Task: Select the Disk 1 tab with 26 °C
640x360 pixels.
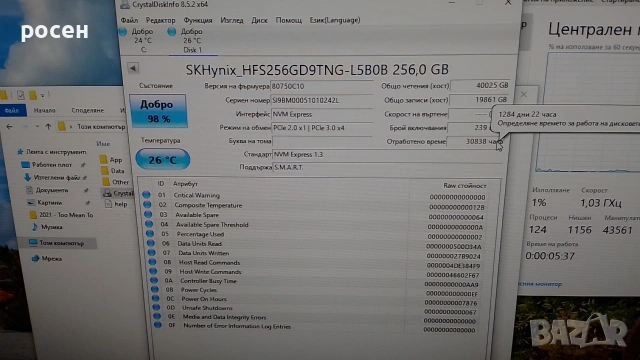Action: pyautogui.click(x=192, y=40)
